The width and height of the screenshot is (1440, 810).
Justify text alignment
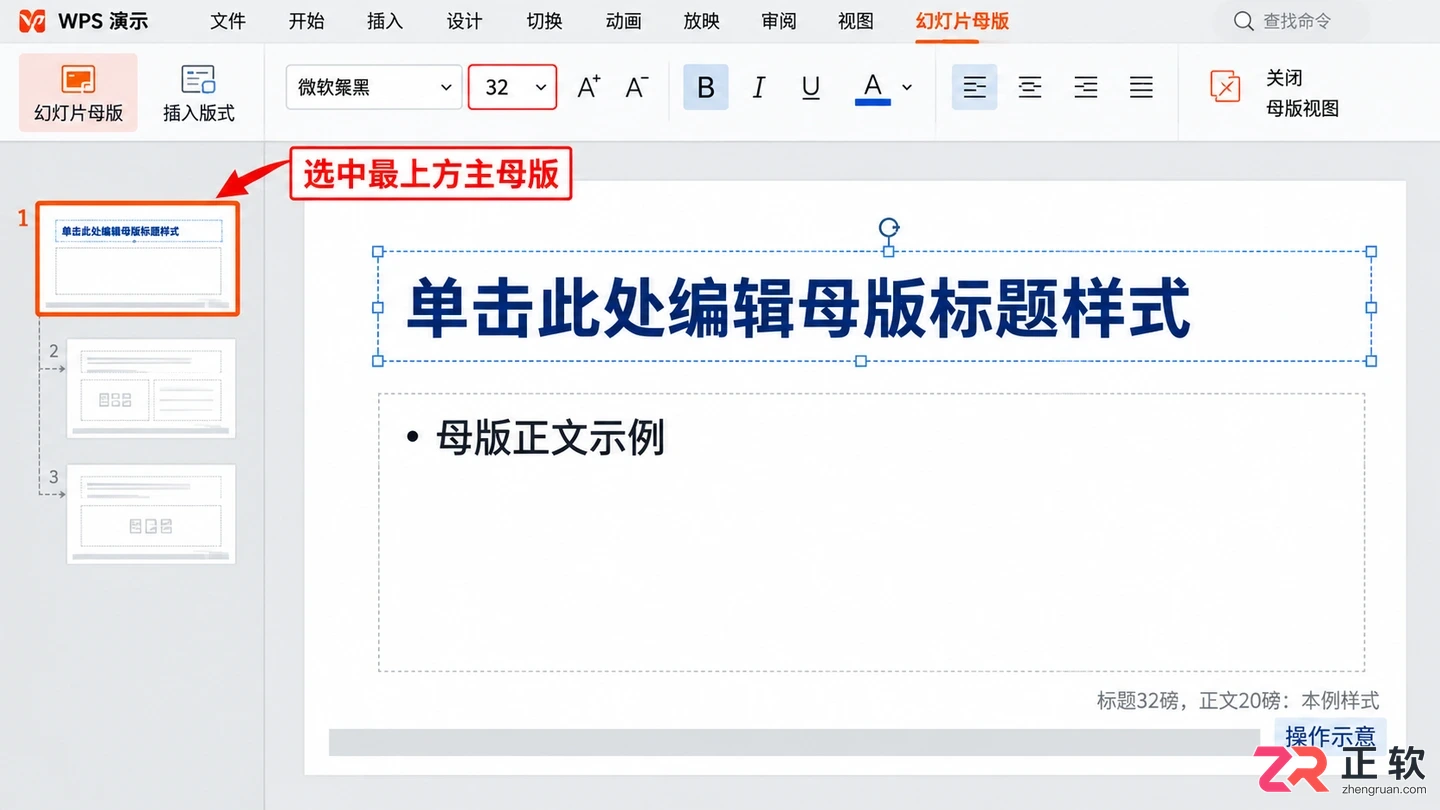(1141, 87)
